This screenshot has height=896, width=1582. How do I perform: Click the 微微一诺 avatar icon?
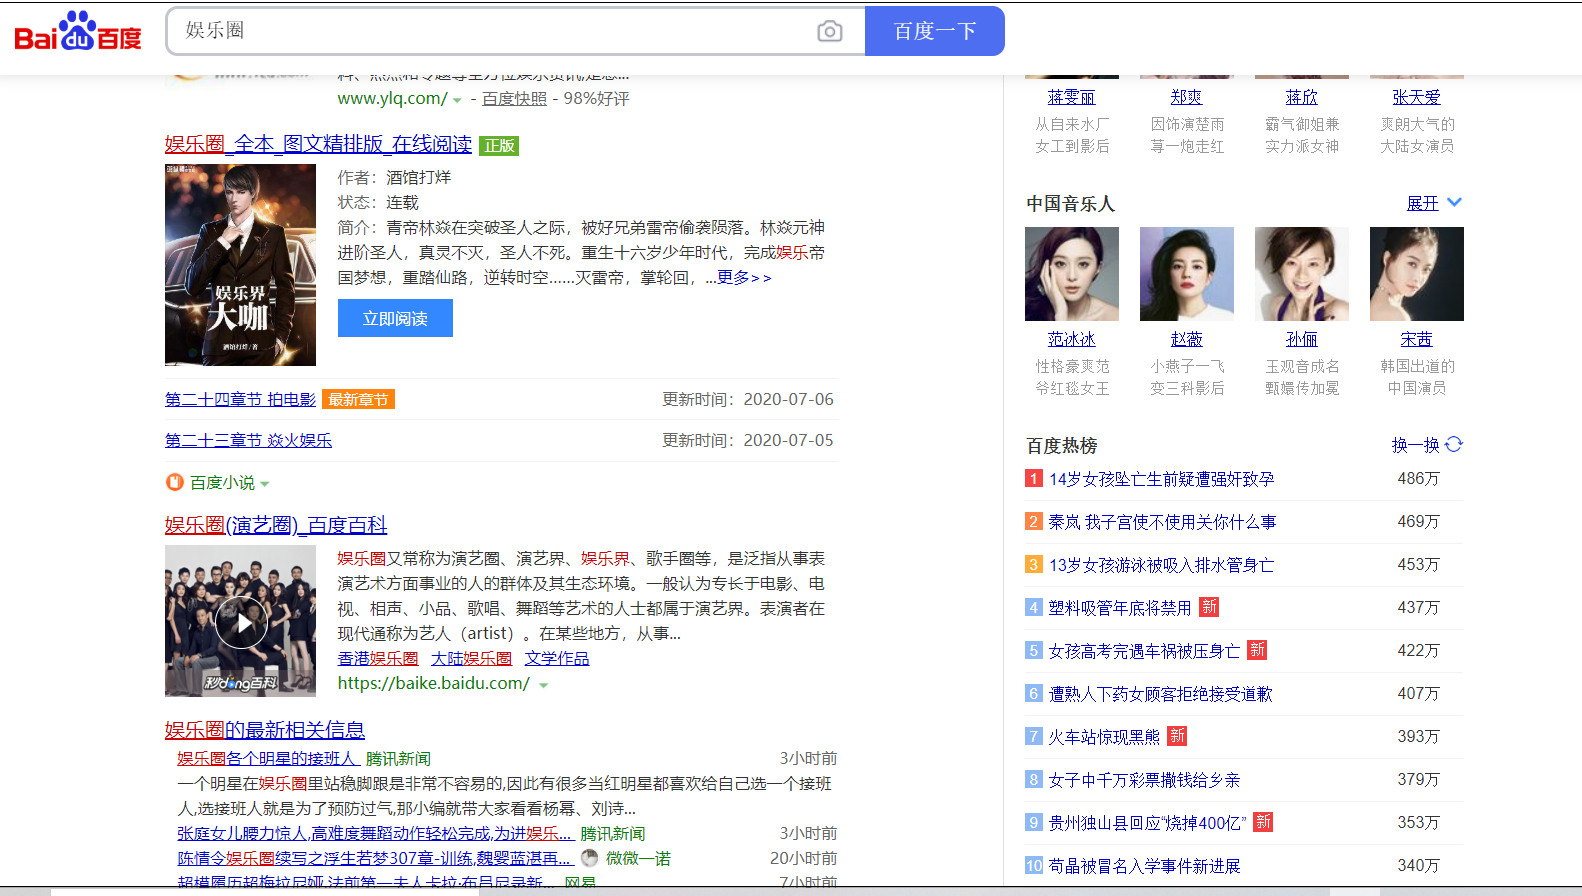pyautogui.click(x=590, y=858)
